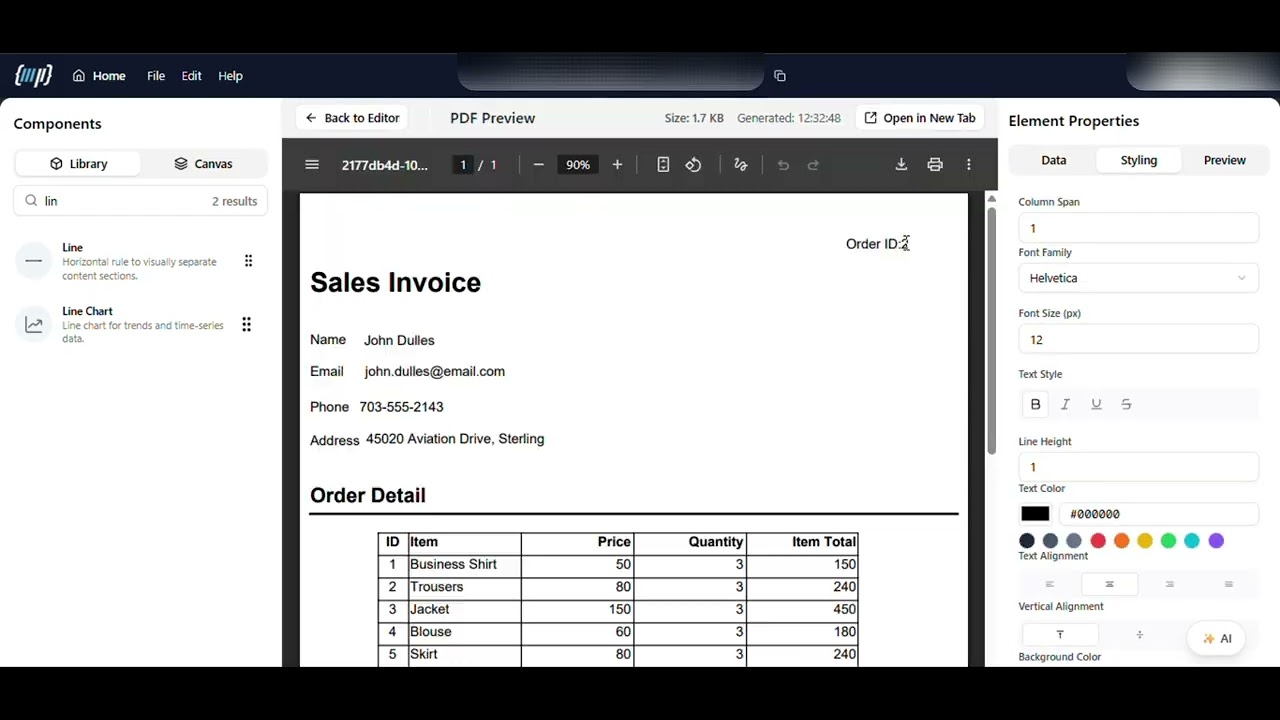This screenshot has width=1280, height=720.
Task: Select the Line component
Action: (x=140, y=261)
